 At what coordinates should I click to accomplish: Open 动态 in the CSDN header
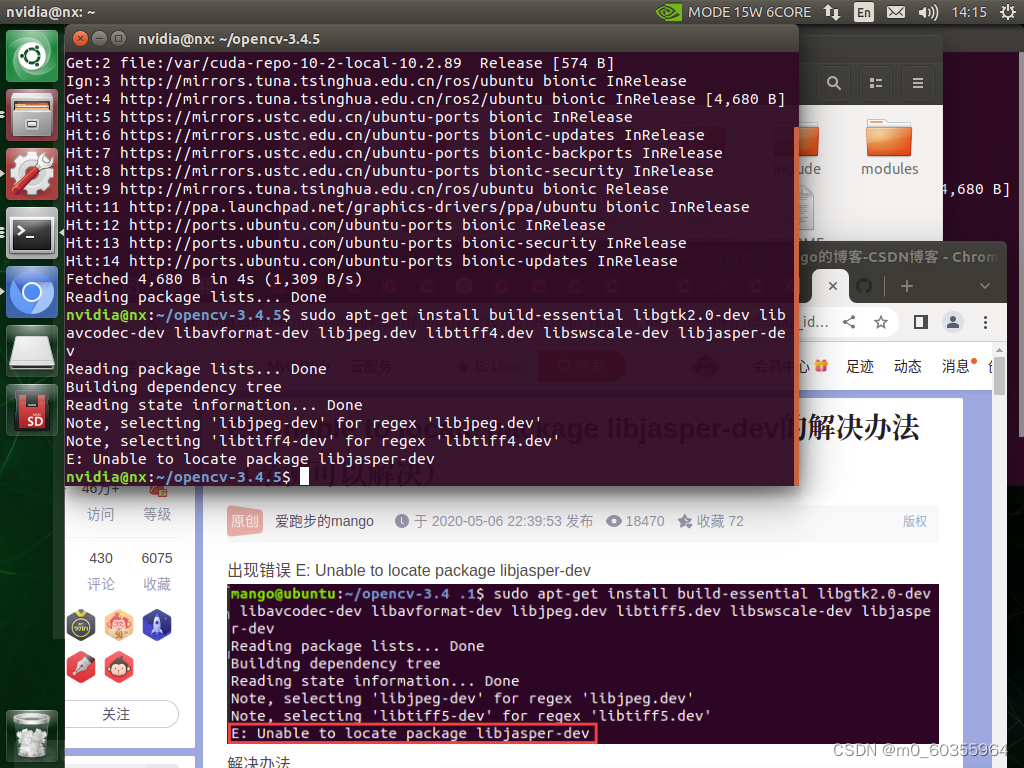pyautogui.click(x=908, y=366)
